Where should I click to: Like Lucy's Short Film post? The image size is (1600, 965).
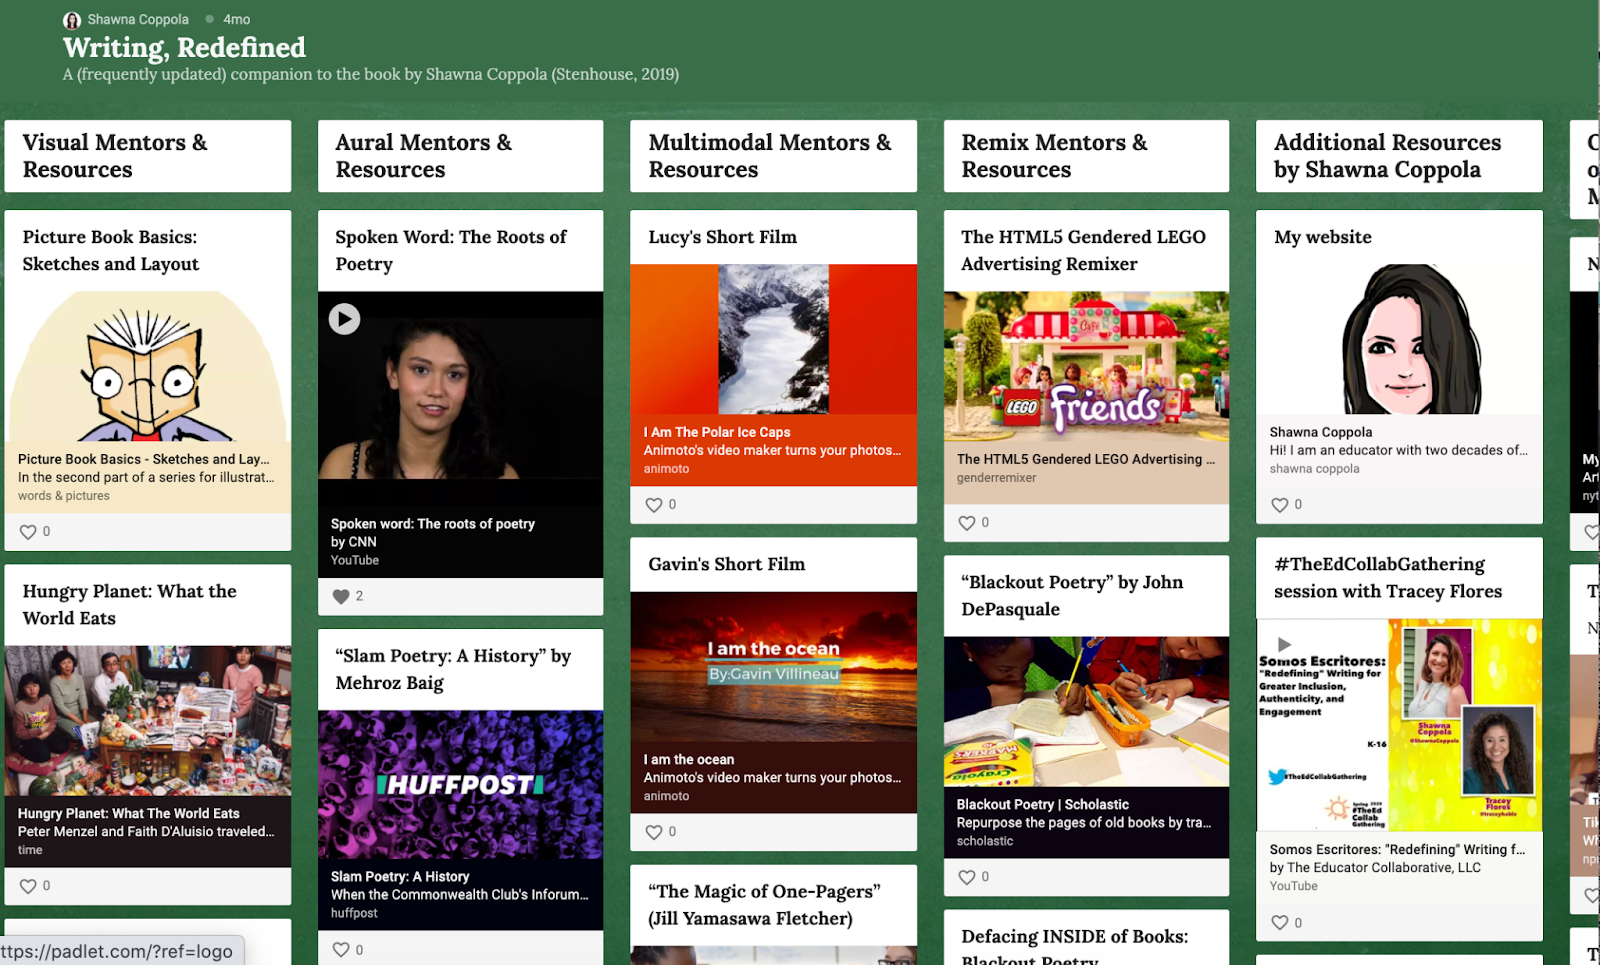[654, 505]
